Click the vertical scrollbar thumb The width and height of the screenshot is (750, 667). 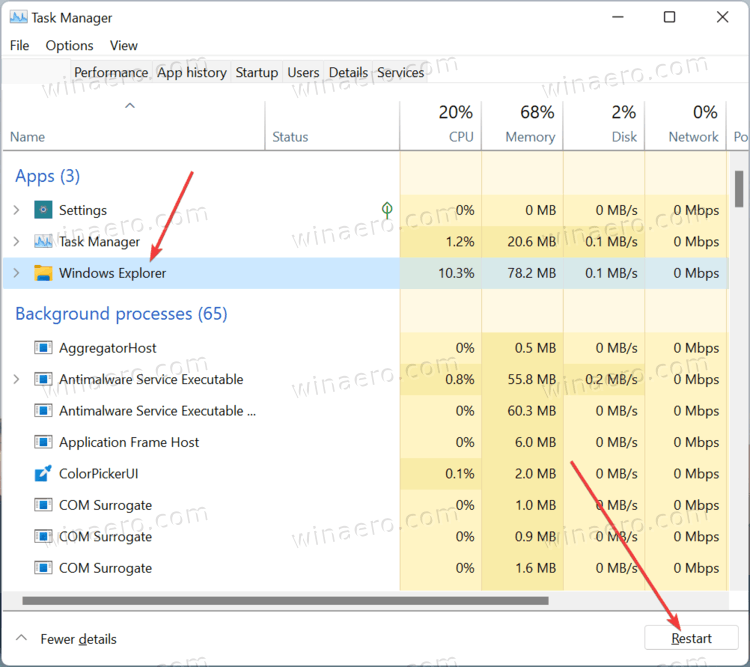tap(739, 189)
